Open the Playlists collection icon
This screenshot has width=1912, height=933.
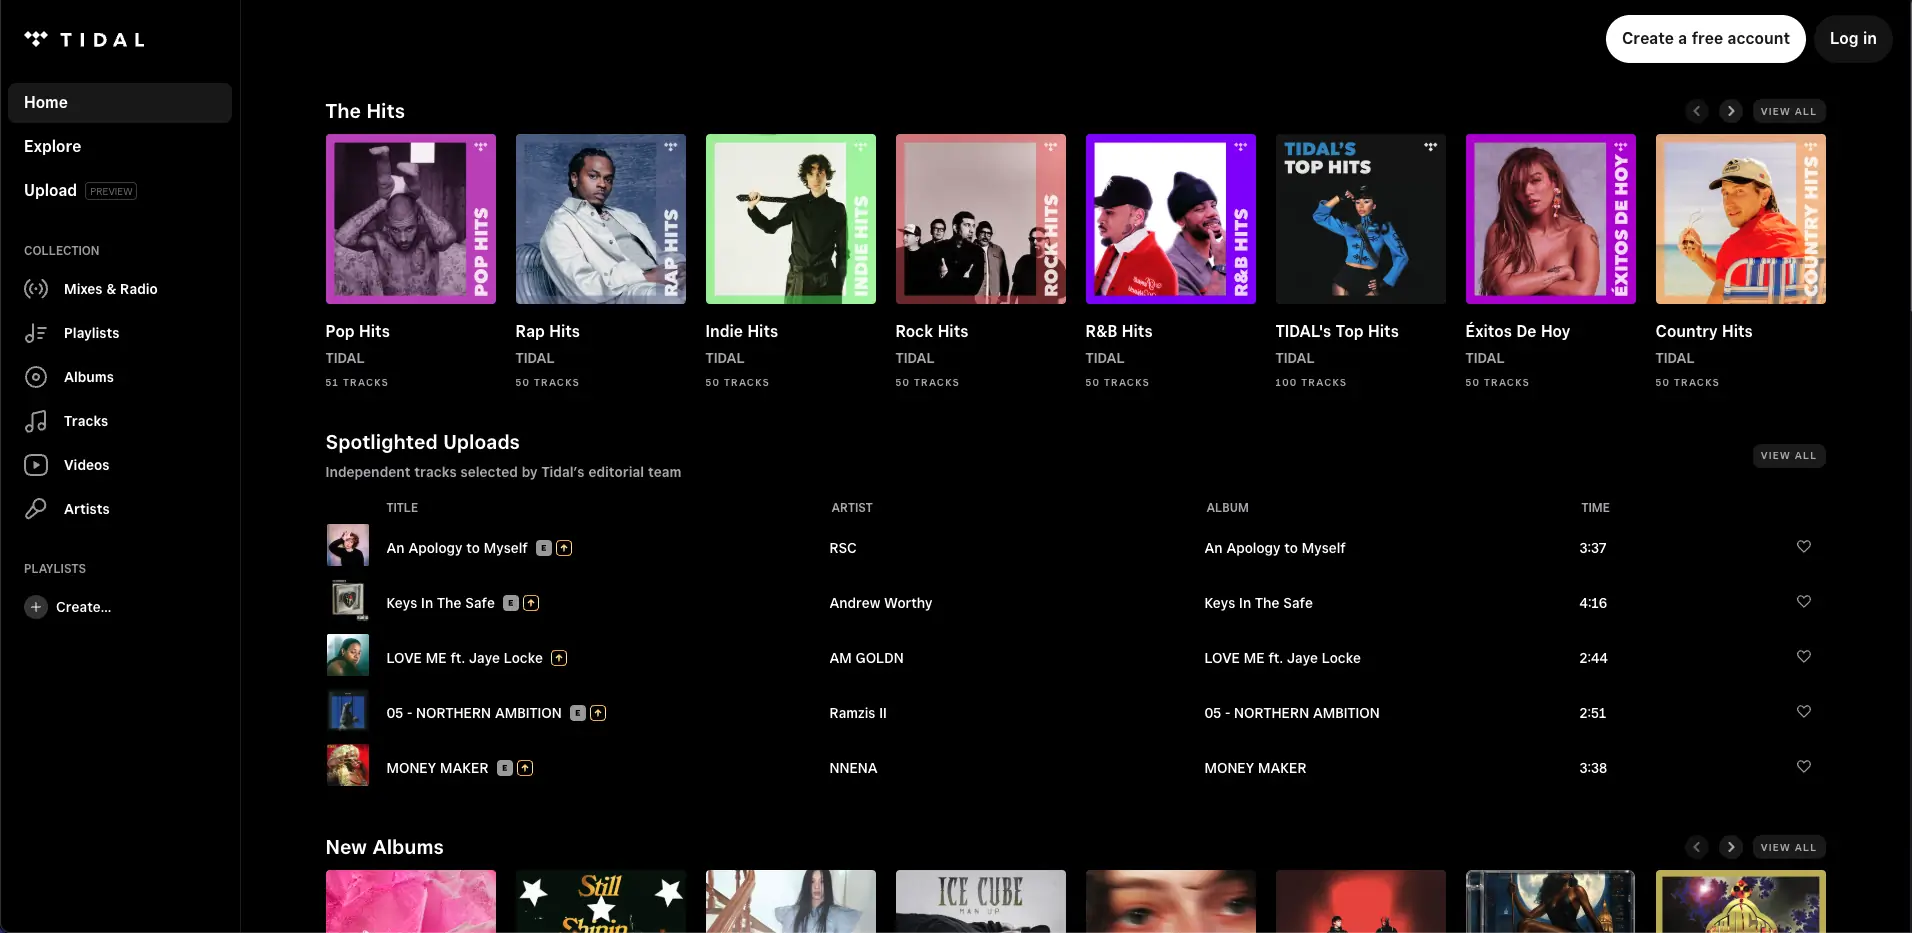pos(36,333)
